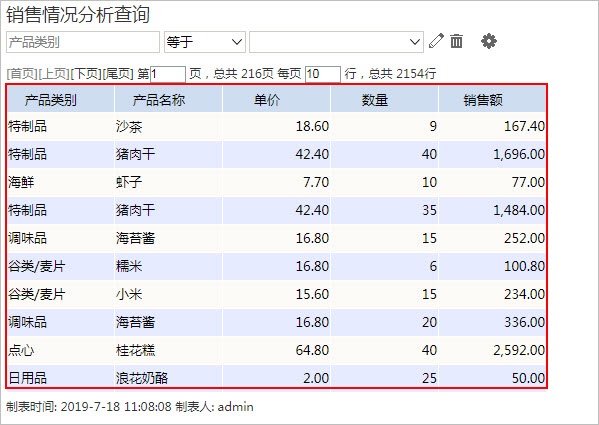This screenshot has width=599, height=425.
Task: Click the 下页 next page link
Action: (86, 74)
